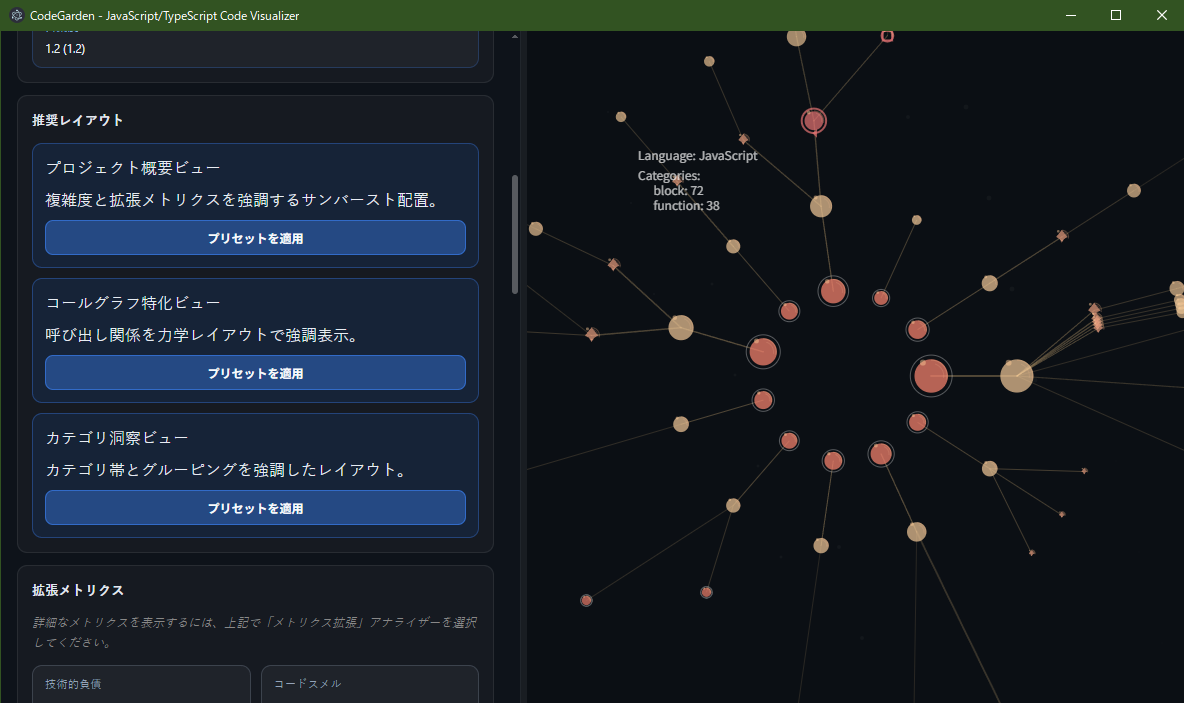
Task: Click the 推奨レイアウト section heading
Action: click(78, 120)
